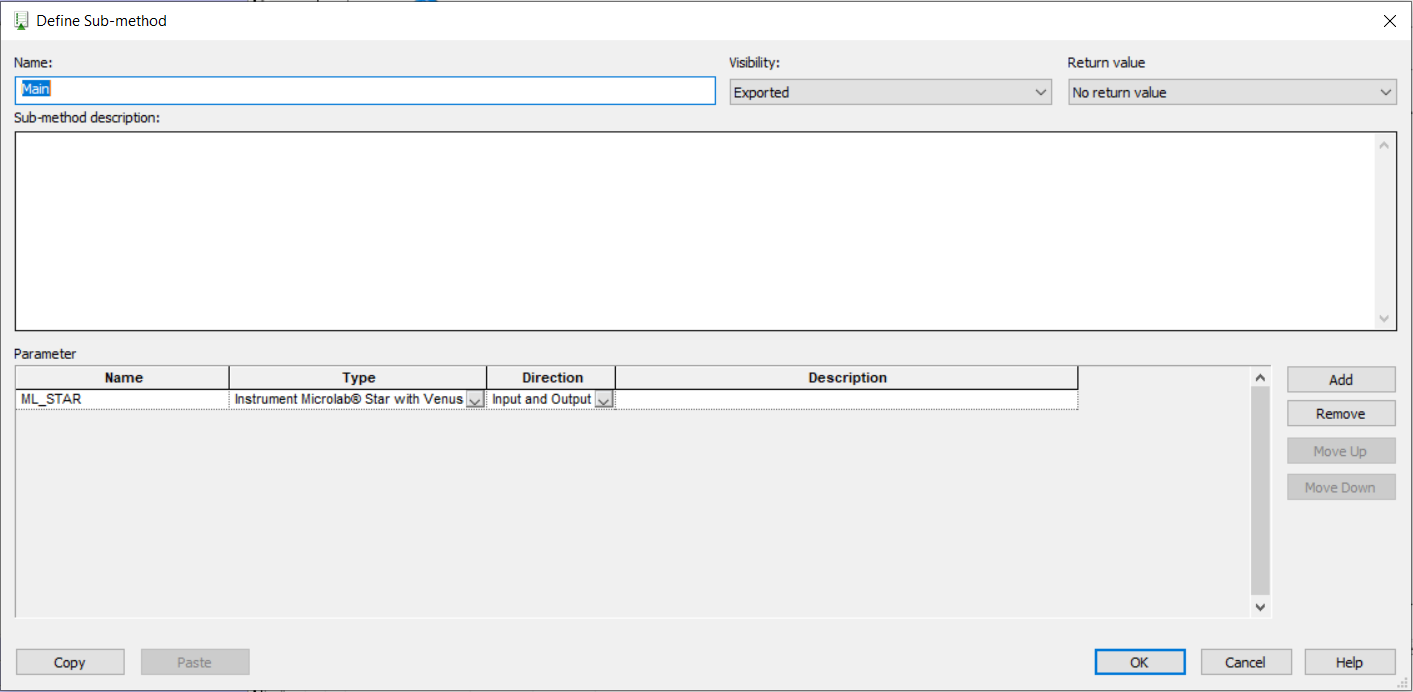This screenshot has height=692, width=1413.
Task: Click the Move Down button
Action: [1341, 488]
